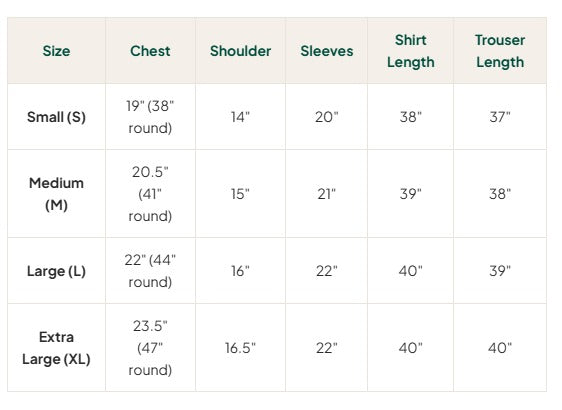Click the Chest column header
This screenshot has width=562, height=410.
click(150, 51)
